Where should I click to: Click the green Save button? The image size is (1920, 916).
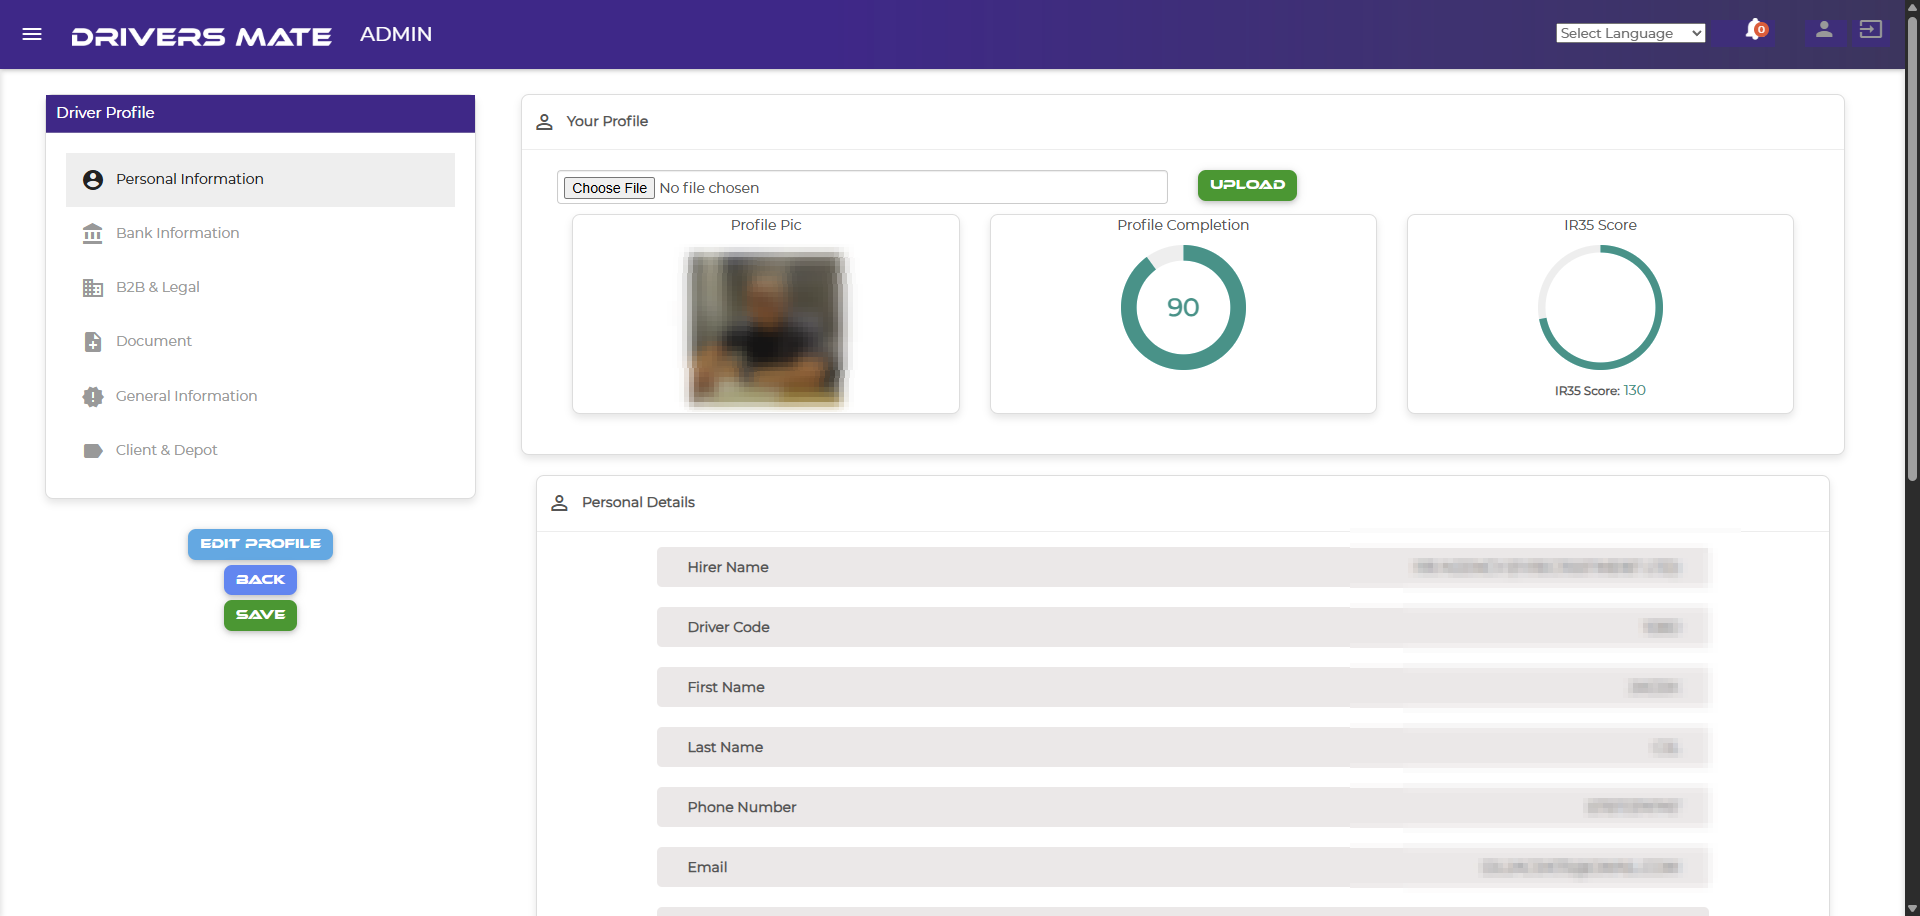260,615
